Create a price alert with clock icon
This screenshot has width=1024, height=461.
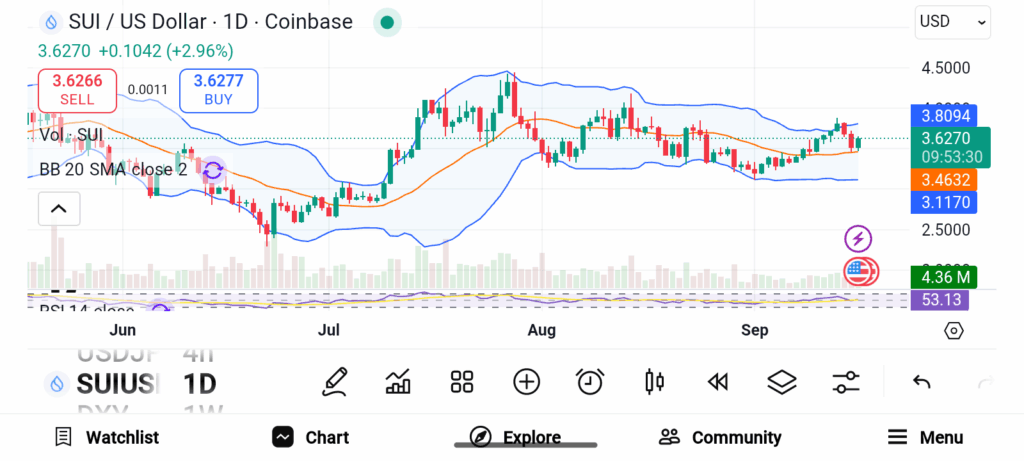tap(590, 381)
